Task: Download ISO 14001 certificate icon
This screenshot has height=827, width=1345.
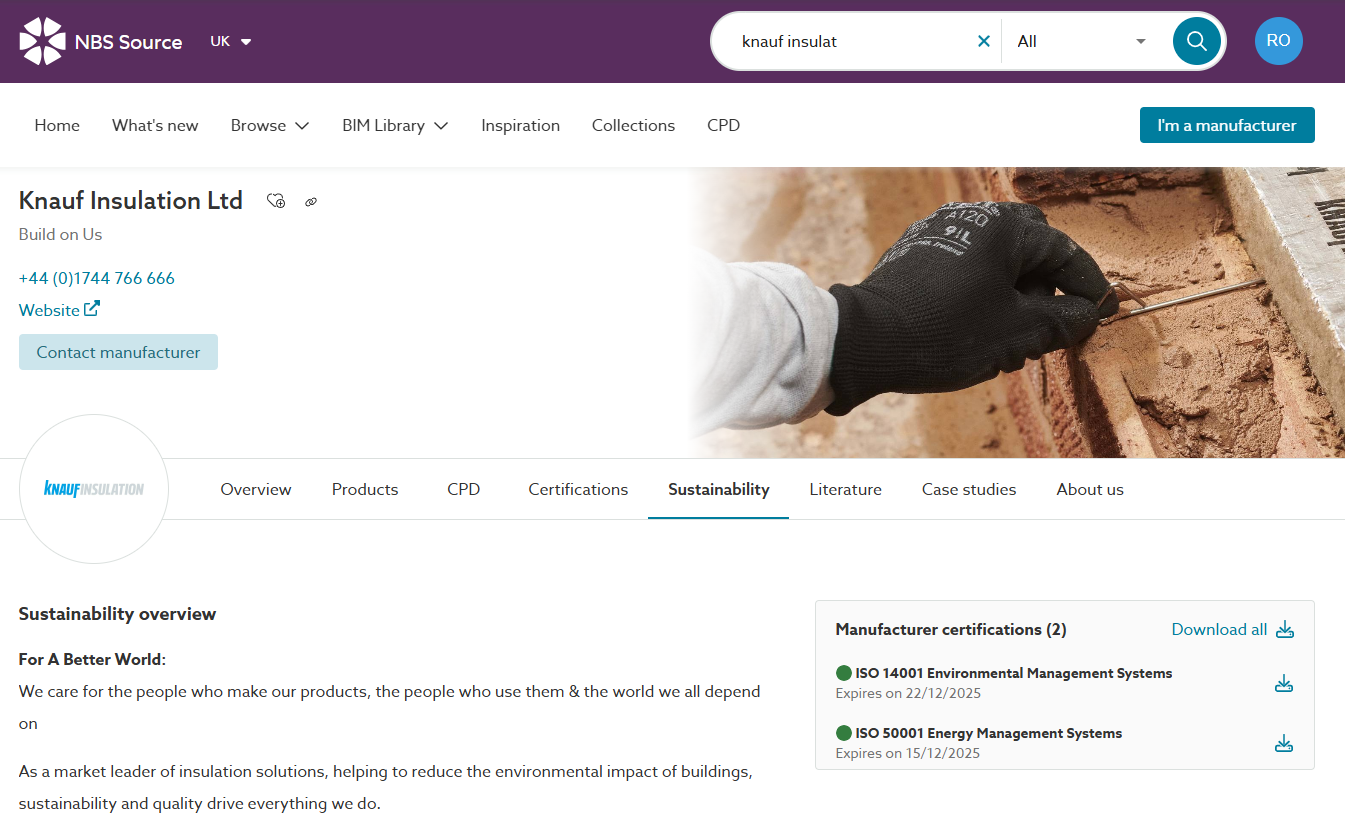Action: 1284,683
